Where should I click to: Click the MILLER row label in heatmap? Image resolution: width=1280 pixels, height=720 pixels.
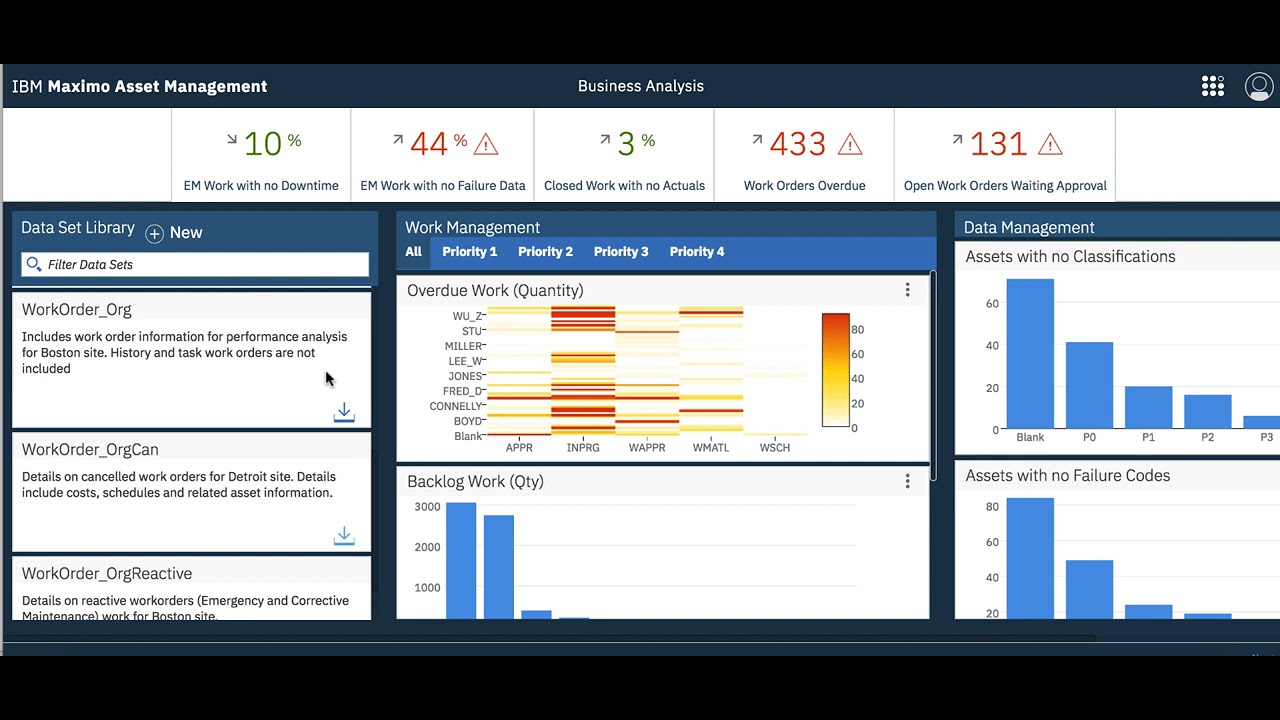click(464, 346)
